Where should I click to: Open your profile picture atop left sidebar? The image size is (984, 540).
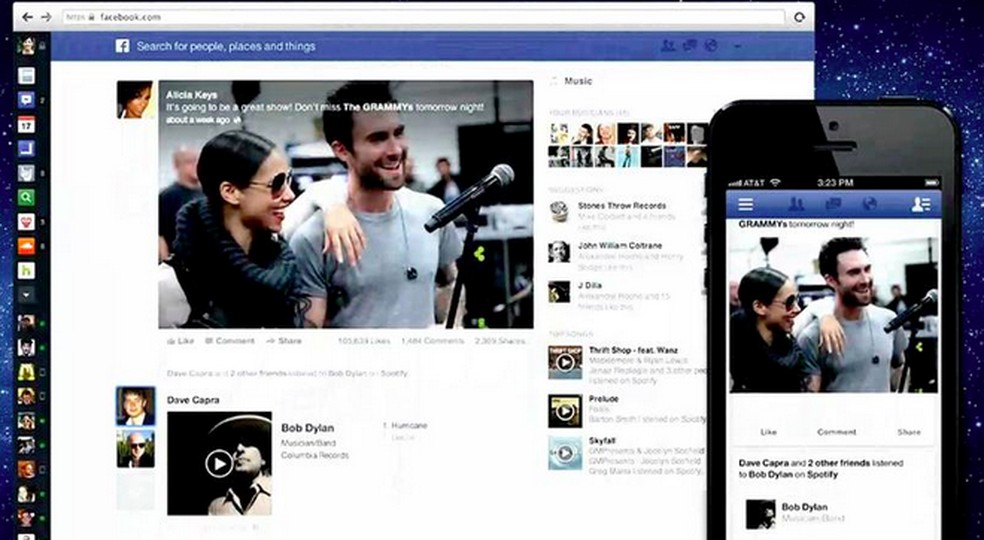(26, 45)
